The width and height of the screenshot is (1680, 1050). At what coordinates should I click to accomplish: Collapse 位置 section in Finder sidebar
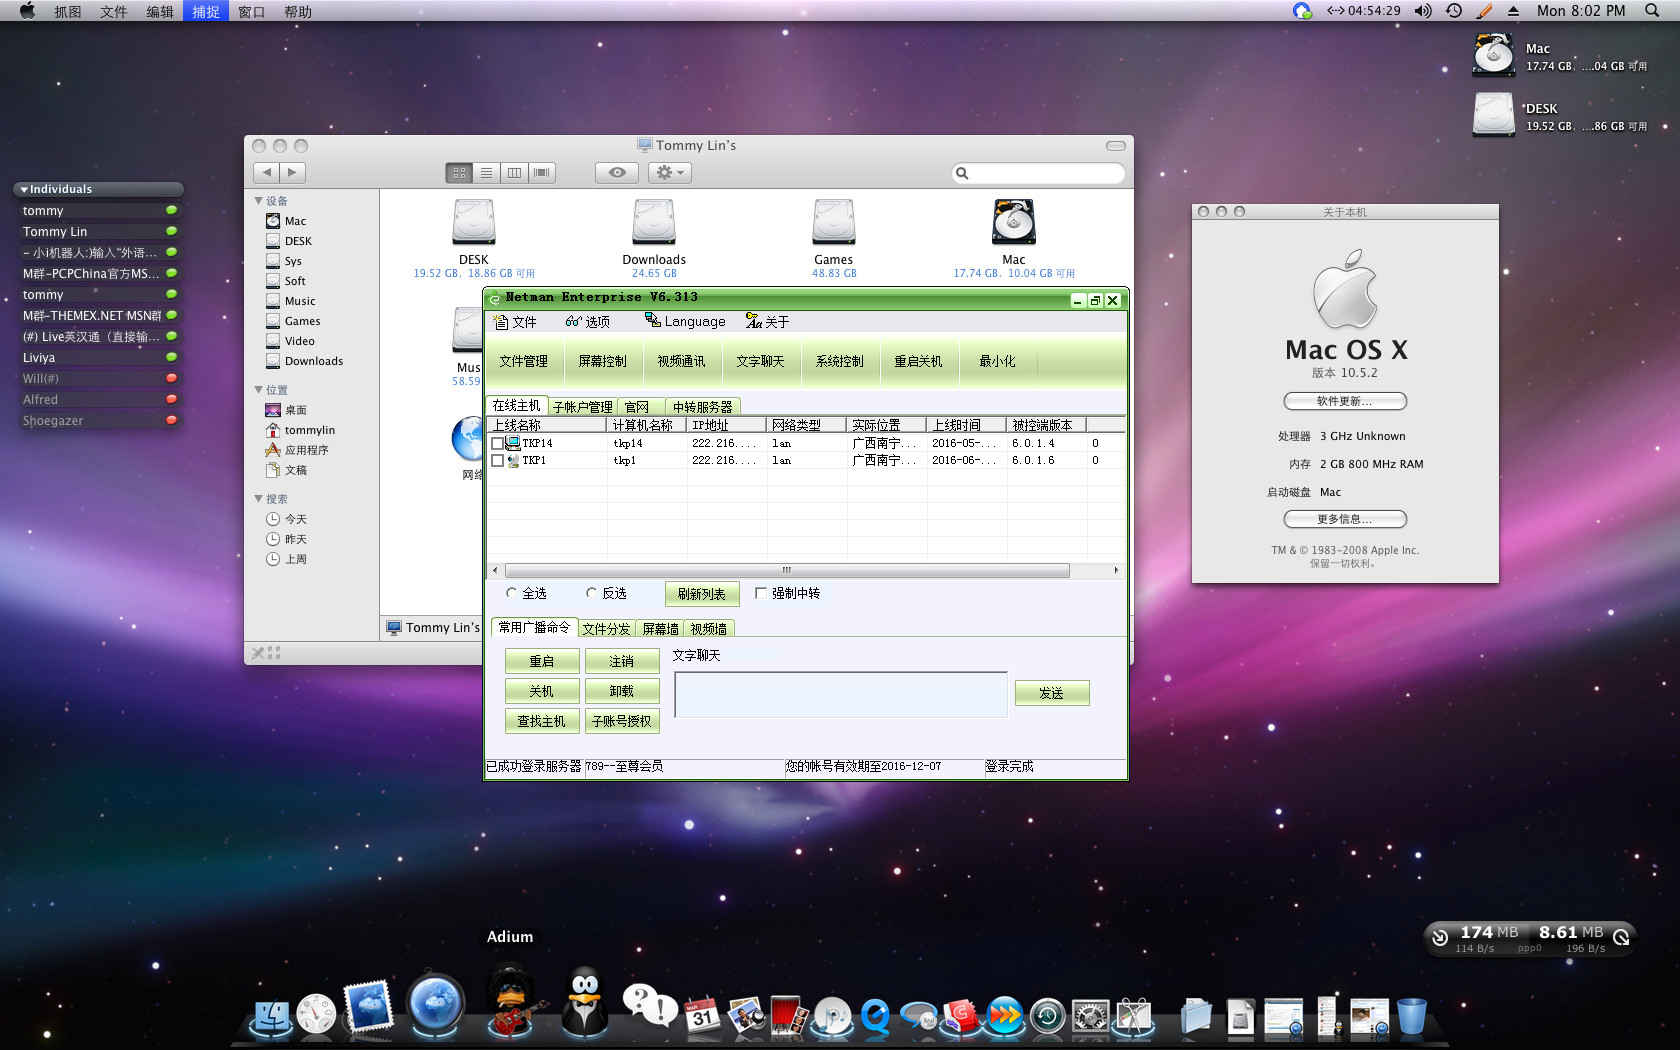pyautogui.click(x=259, y=390)
